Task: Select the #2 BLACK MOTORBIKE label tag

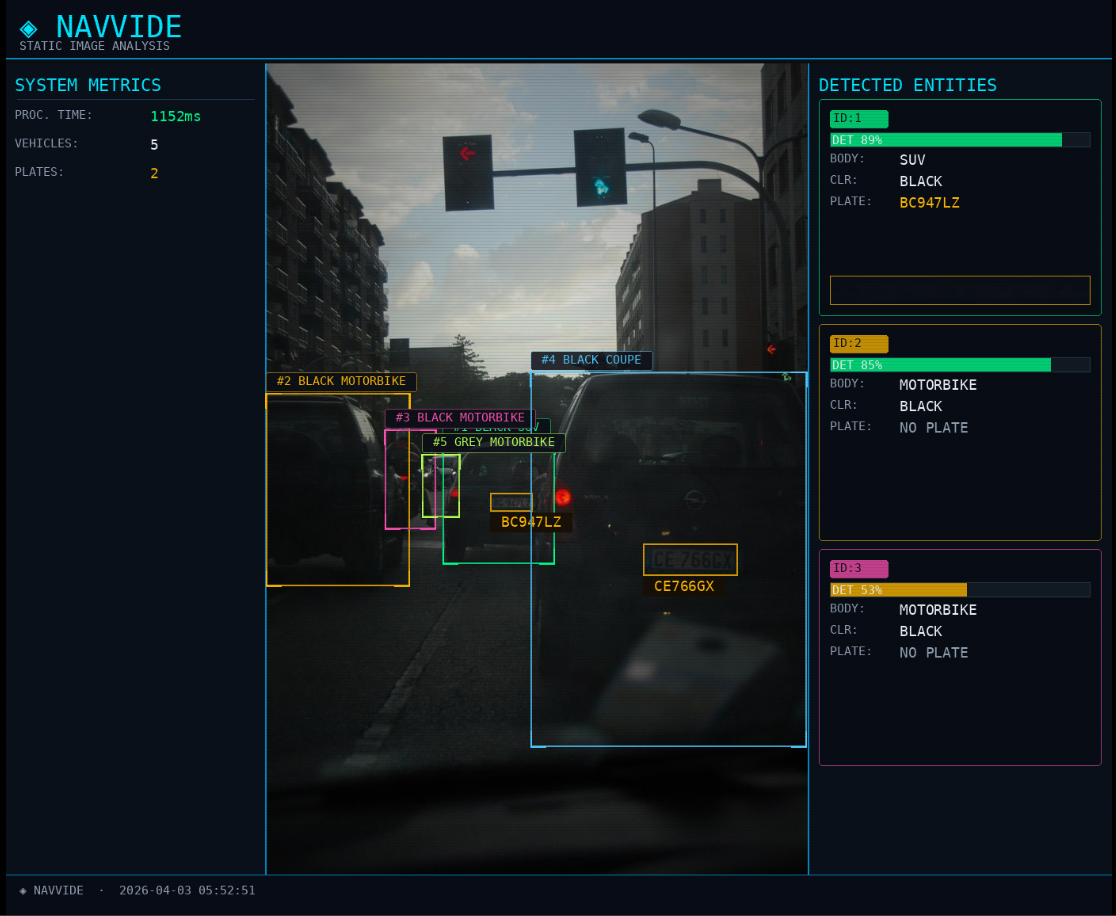Action: click(341, 382)
